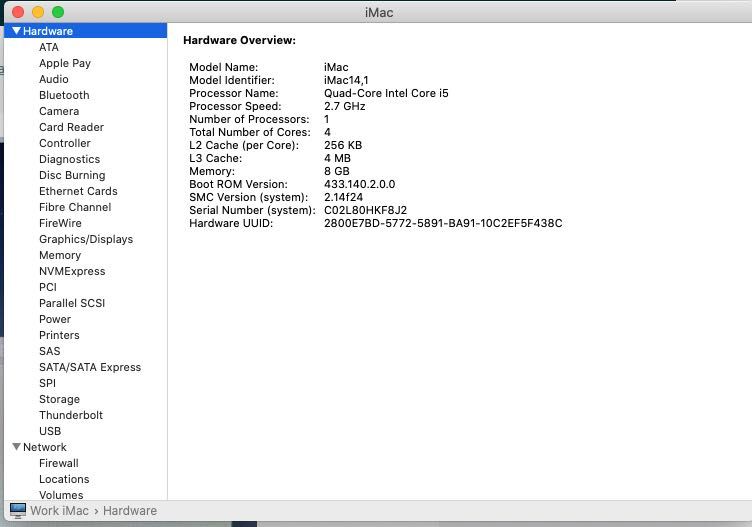Click the memory value 8 GB
The image size is (752, 527).
coord(337,171)
